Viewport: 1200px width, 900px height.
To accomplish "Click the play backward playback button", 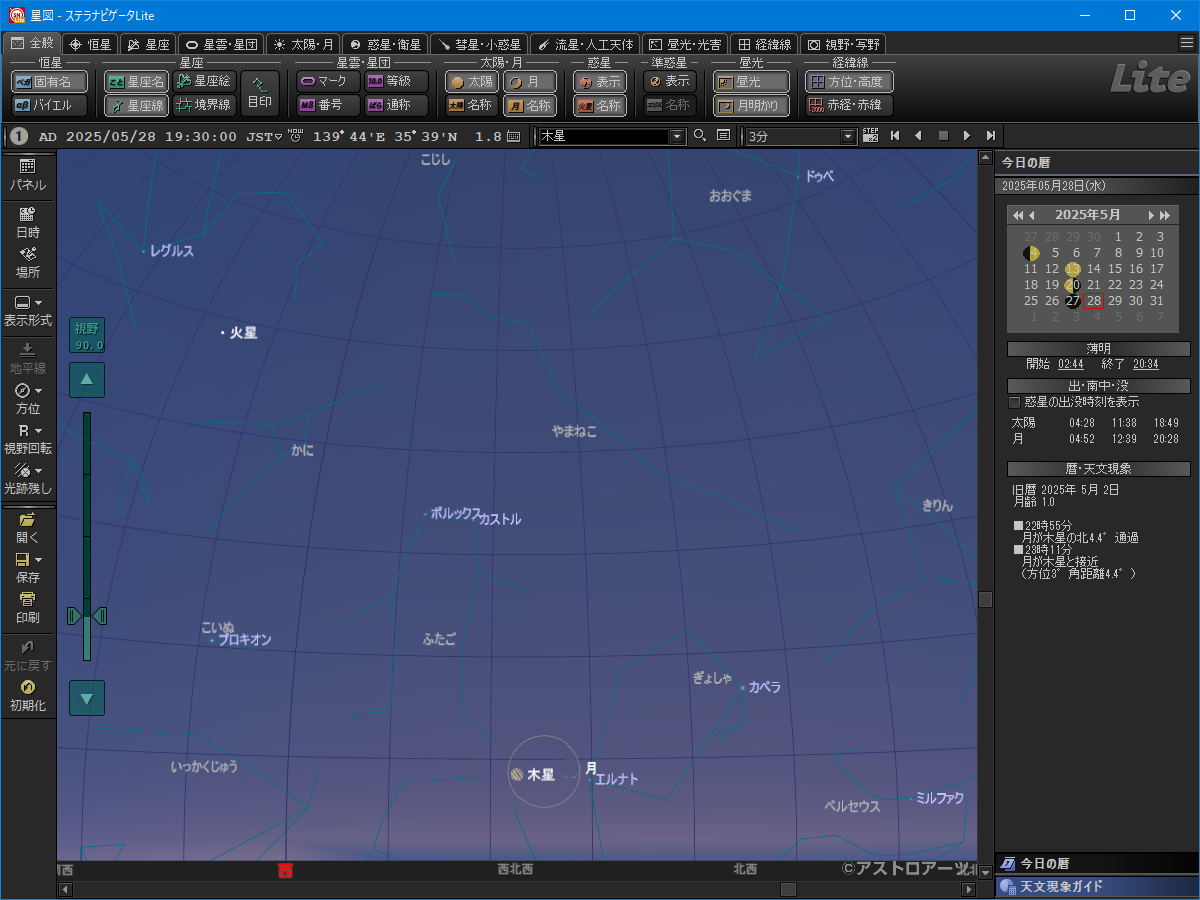I will tap(918, 136).
